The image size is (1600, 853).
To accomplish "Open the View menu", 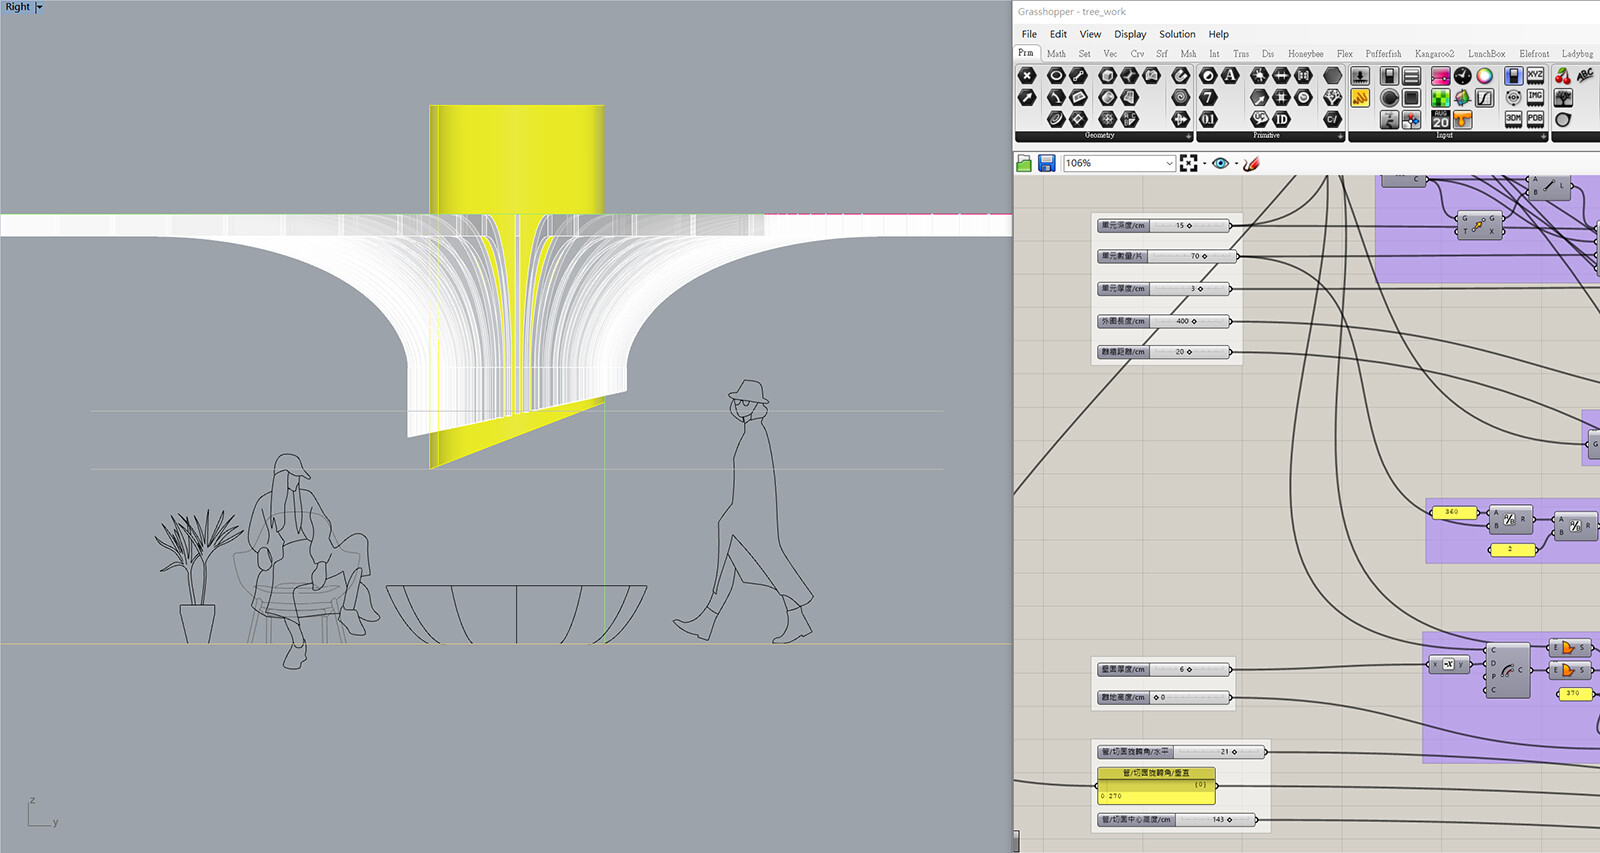I will [x=1090, y=34].
